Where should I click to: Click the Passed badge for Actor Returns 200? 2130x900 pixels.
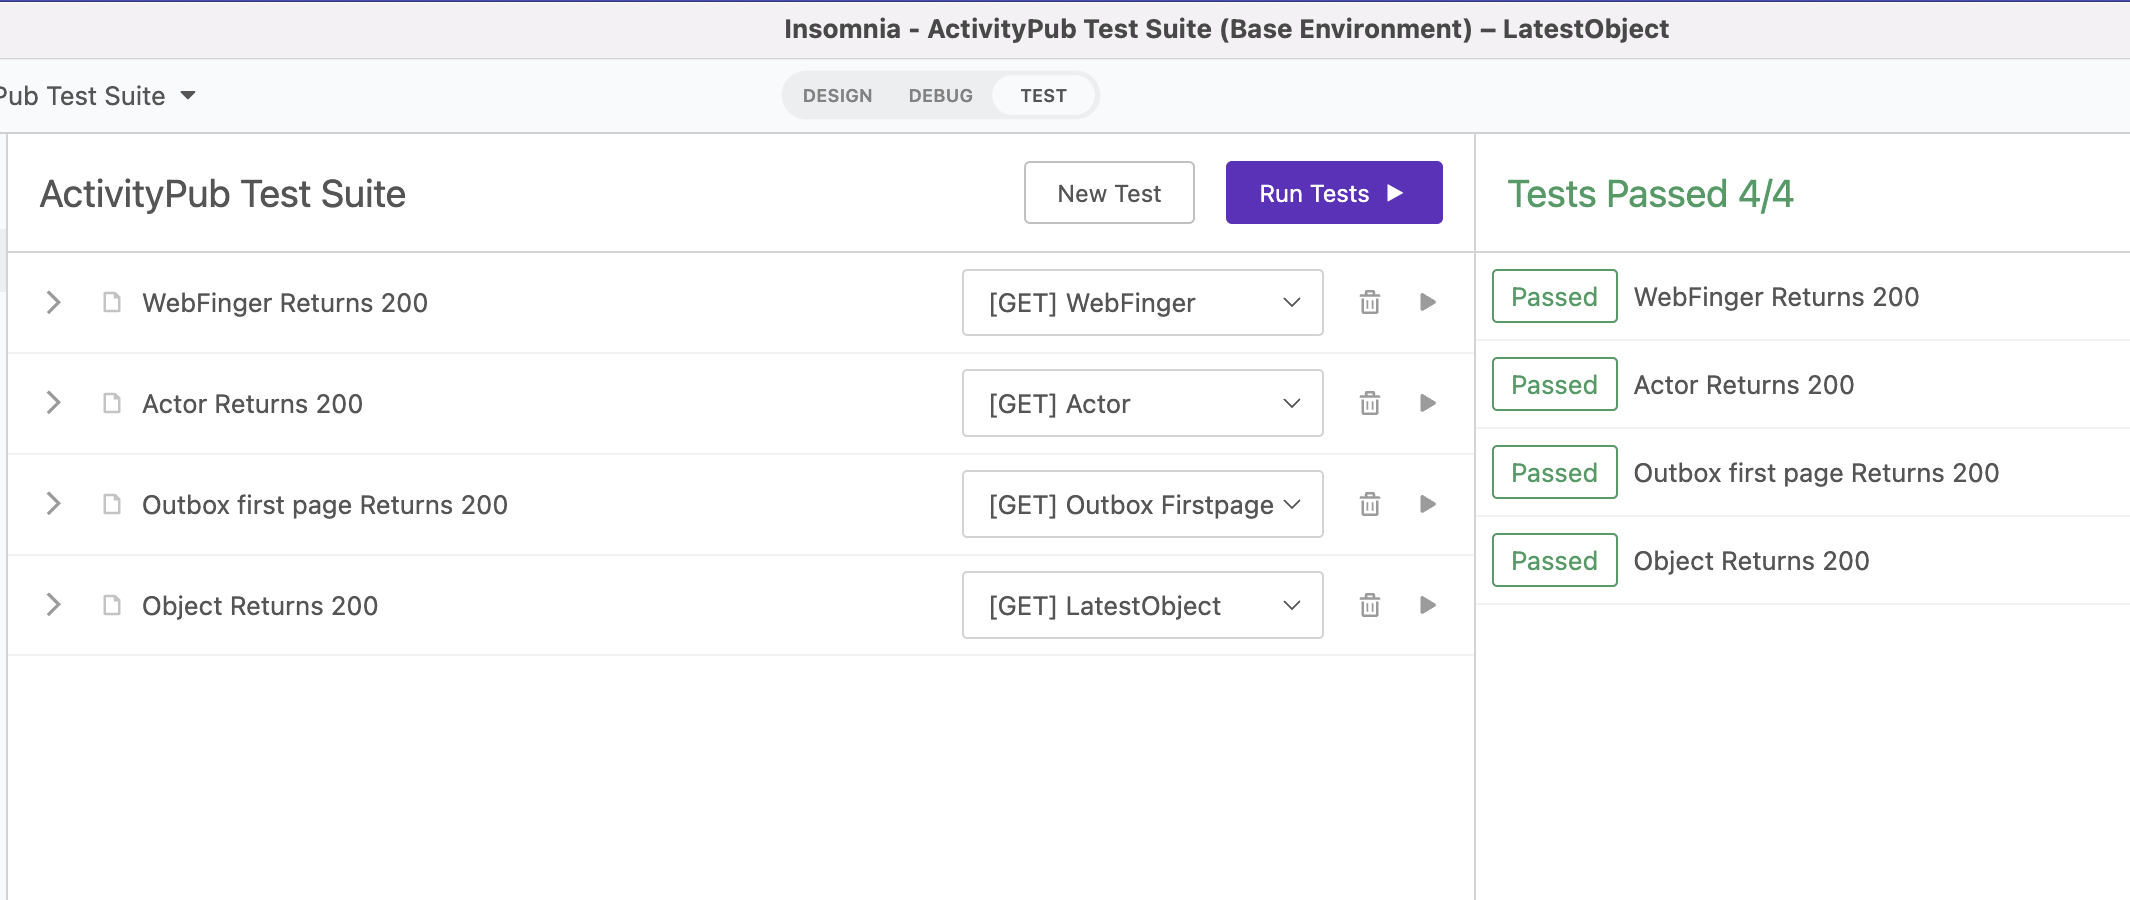1554,384
